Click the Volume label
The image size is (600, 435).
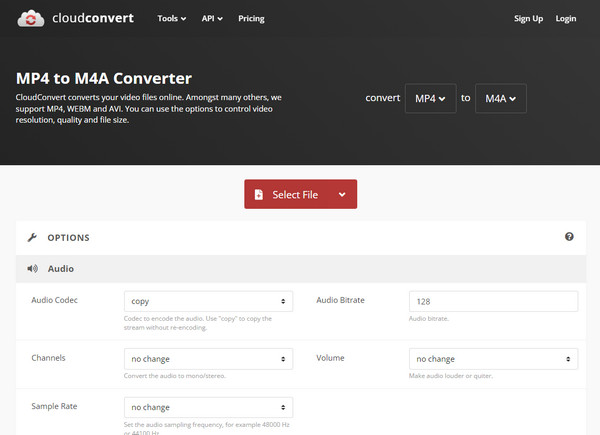(x=330, y=358)
